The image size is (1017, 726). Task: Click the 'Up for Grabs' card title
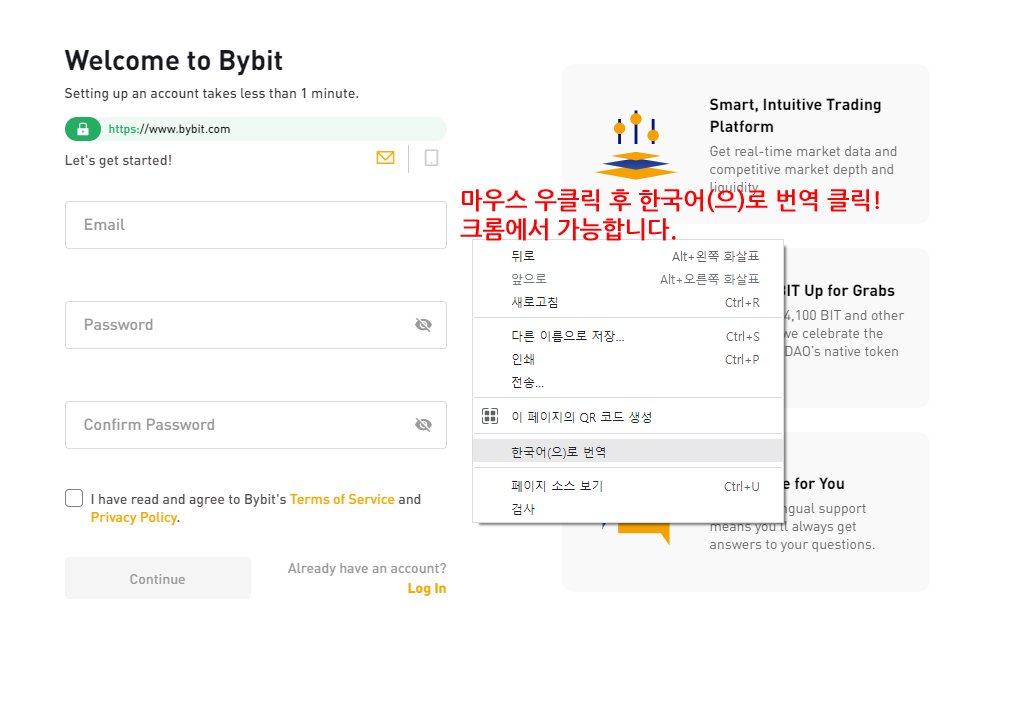841,291
